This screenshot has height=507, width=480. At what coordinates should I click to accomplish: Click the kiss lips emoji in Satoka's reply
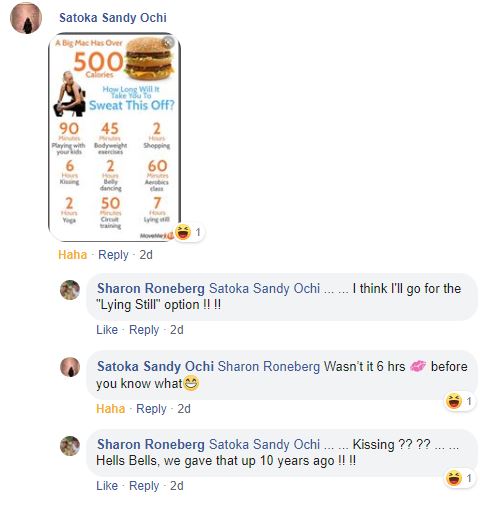coord(418,366)
